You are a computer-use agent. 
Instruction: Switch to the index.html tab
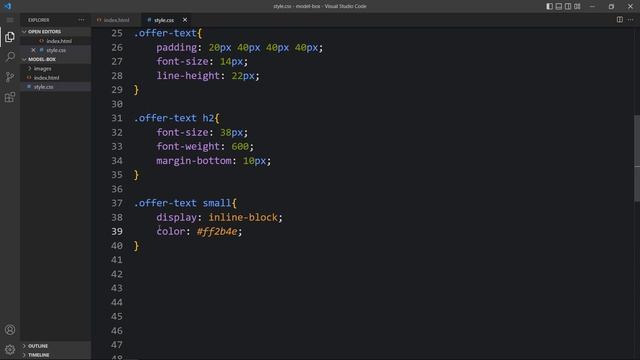tap(116, 20)
